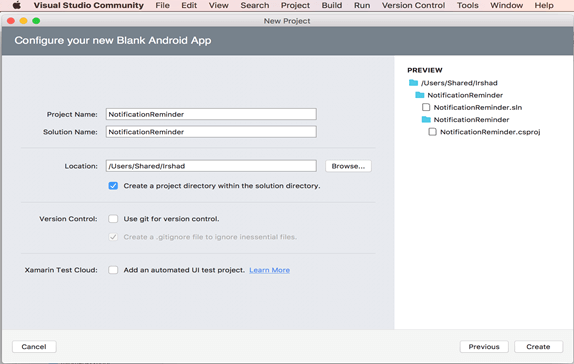This screenshot has width=574, height=364.
Task: Click the Xamarin Test Cloud label
Action: (61, 270)
